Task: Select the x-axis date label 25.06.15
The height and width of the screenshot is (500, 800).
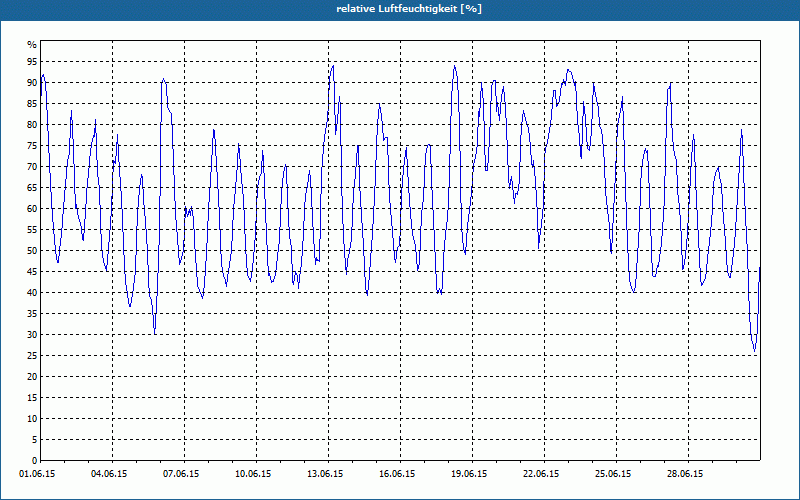Action: pyautogui.click(x=613, y=474)
